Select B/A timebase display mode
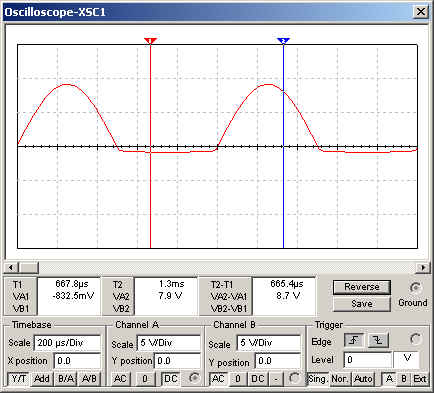Screen dimensions: 434x393 [66, 379]
